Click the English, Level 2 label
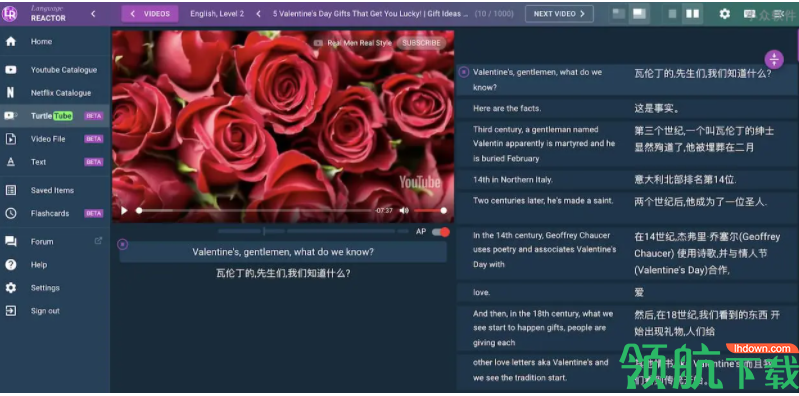 point(217,14)
